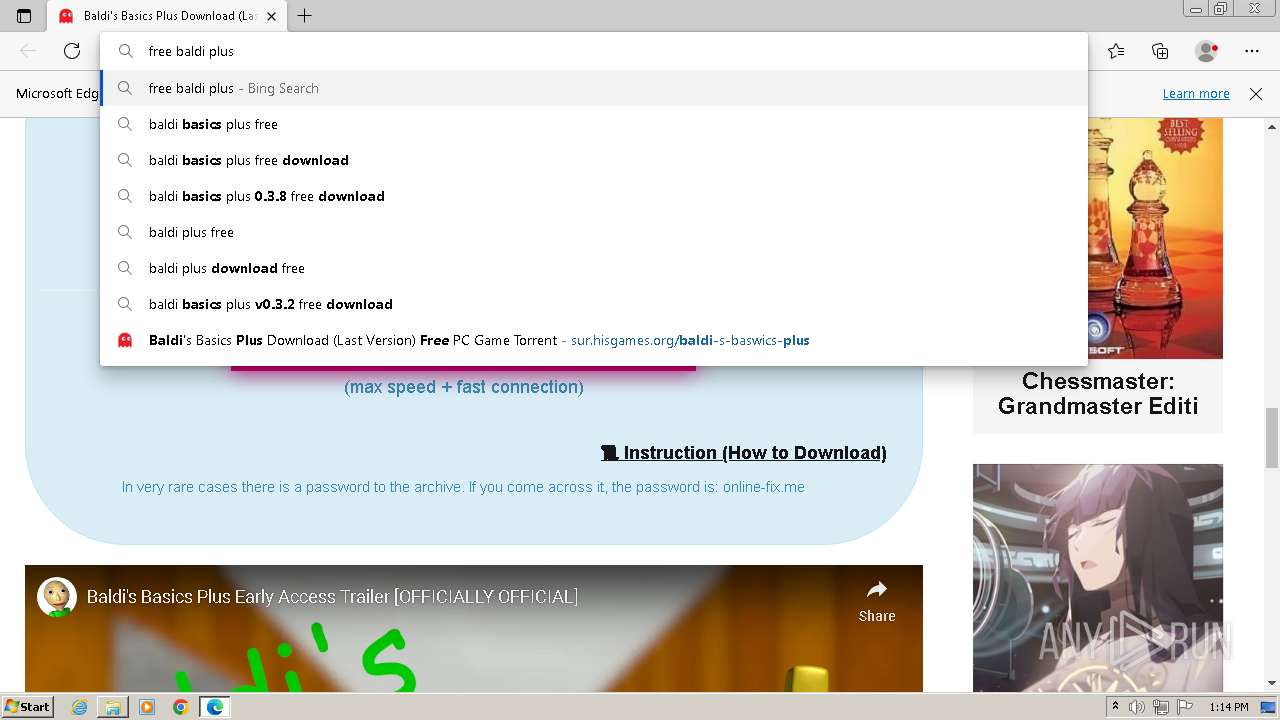Screen dimensions: 1280x720
Task: Choose suggestion 'baldi plus download free'
Action: (x=594, y=268)
